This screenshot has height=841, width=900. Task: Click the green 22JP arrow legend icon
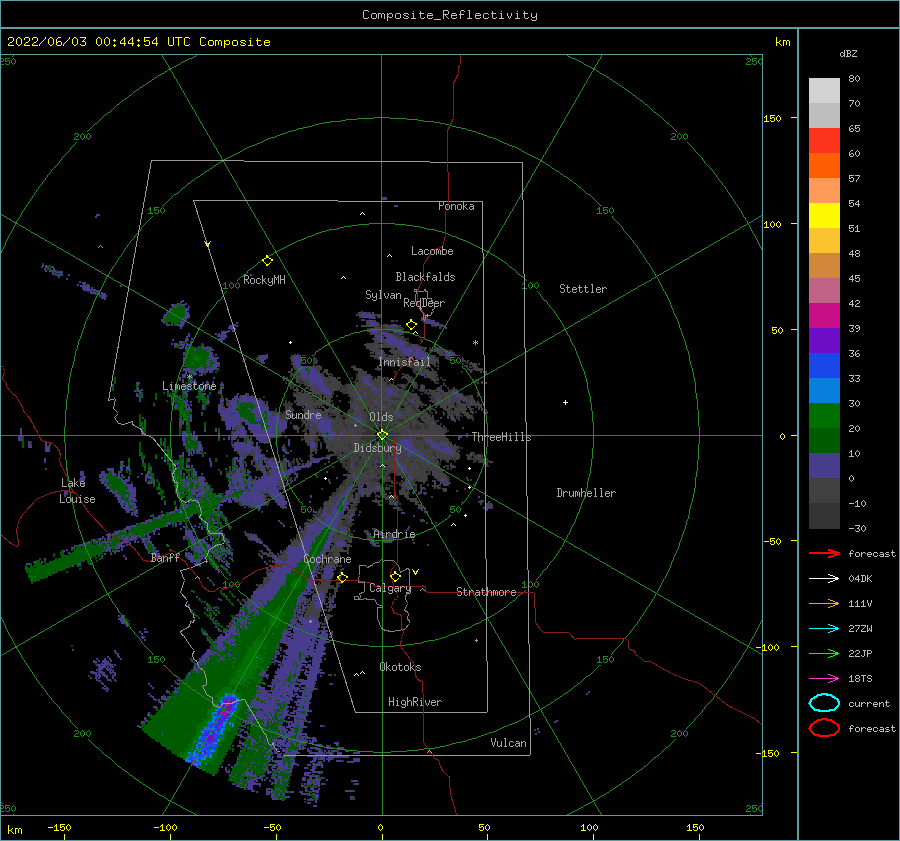824,653
